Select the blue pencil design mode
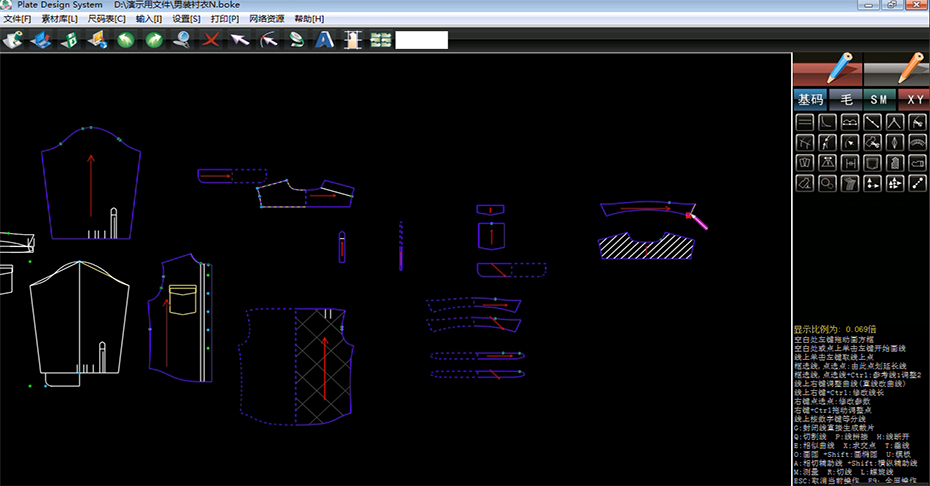This screenshot has height=486, width=930. point(827,70)
